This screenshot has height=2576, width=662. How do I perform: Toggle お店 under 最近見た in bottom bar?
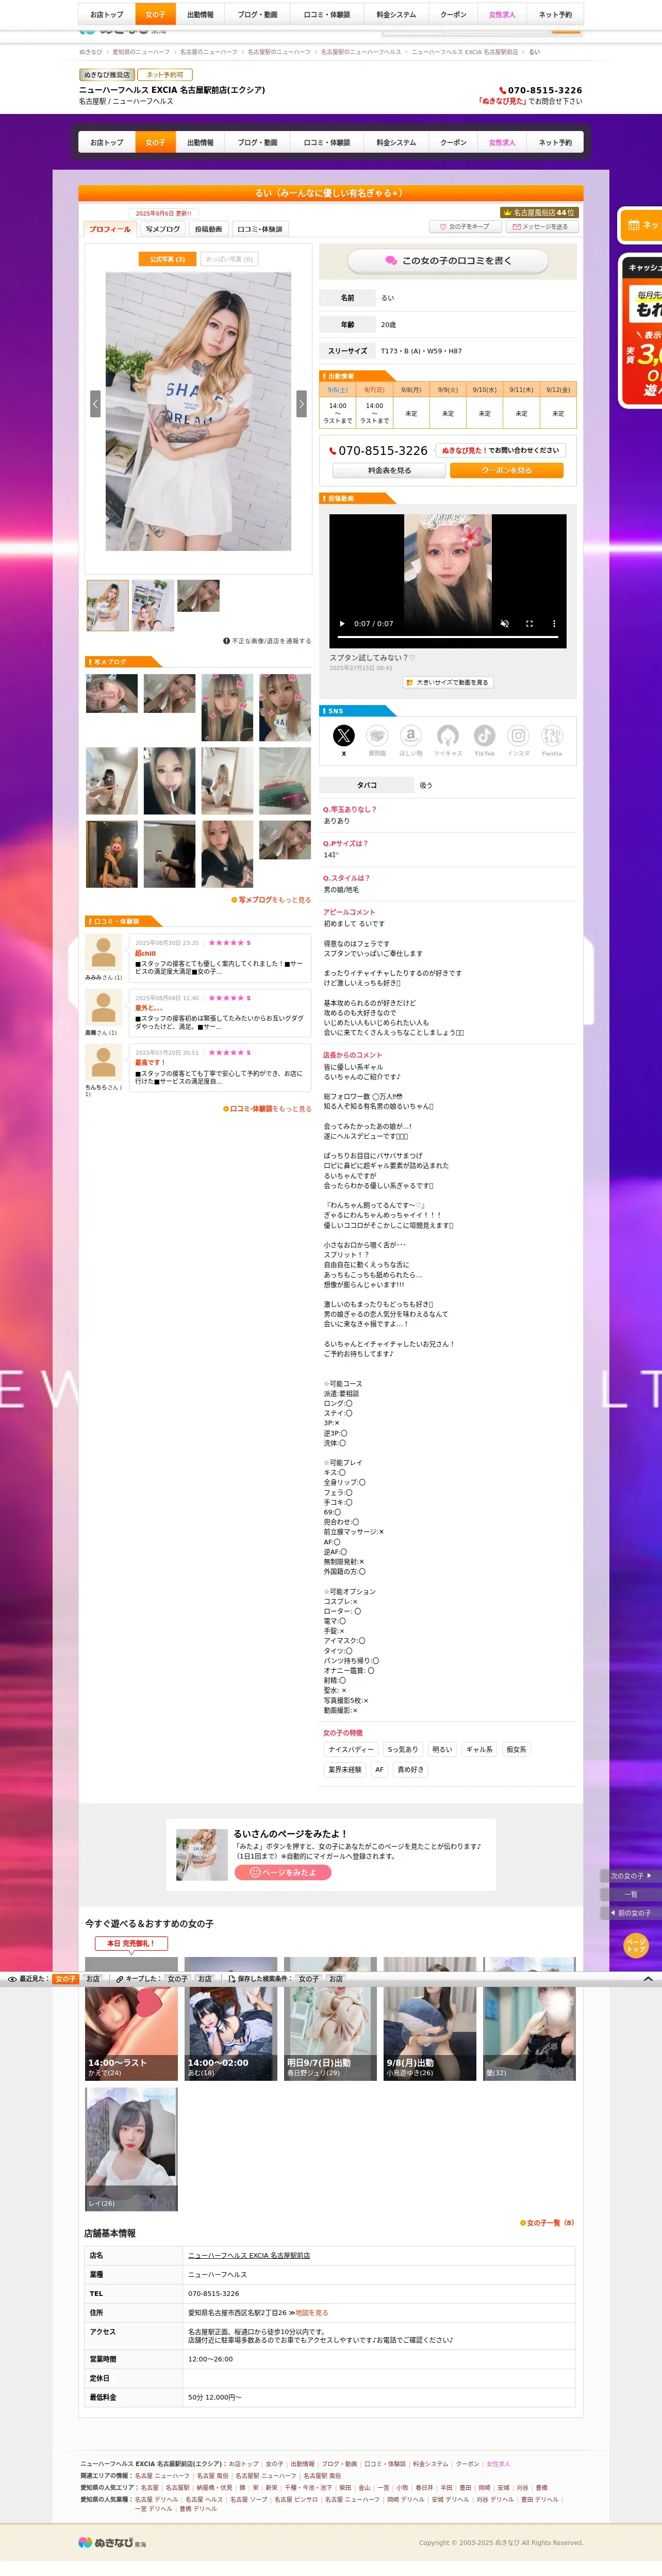pos(93,1979)
